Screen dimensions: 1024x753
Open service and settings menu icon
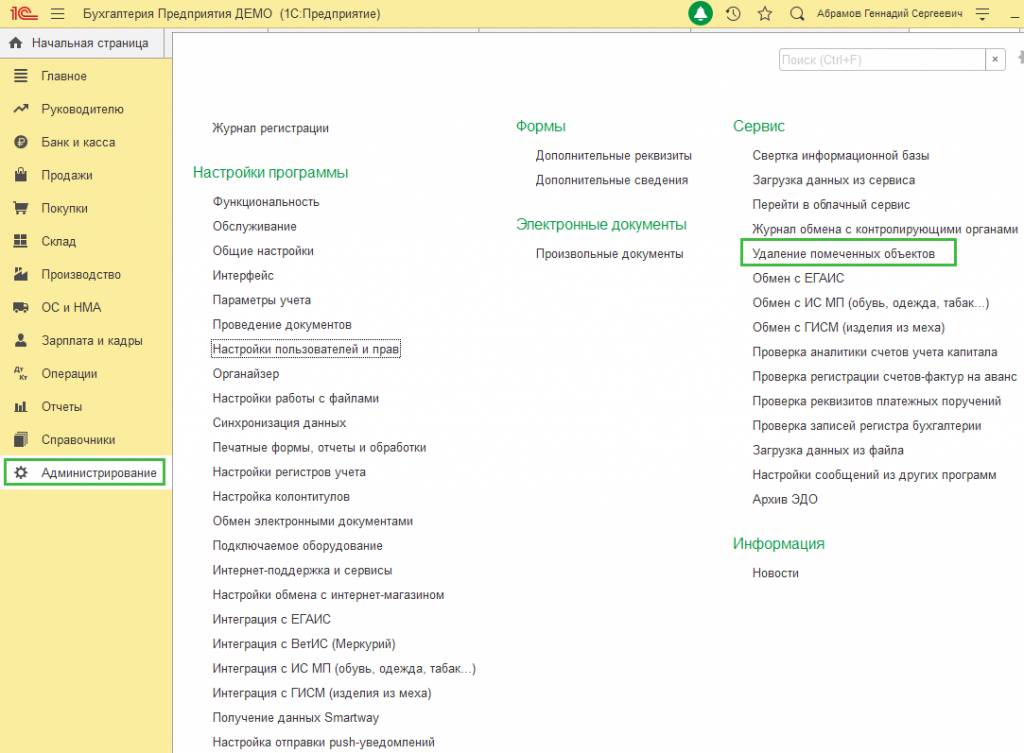click(x=982, y=14)
